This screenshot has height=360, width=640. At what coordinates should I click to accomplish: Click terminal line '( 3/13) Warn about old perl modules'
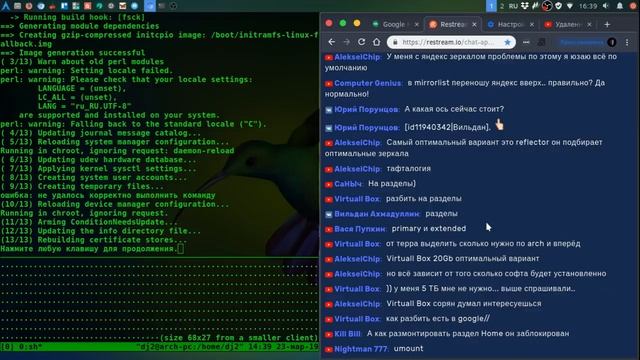(82, 62)
